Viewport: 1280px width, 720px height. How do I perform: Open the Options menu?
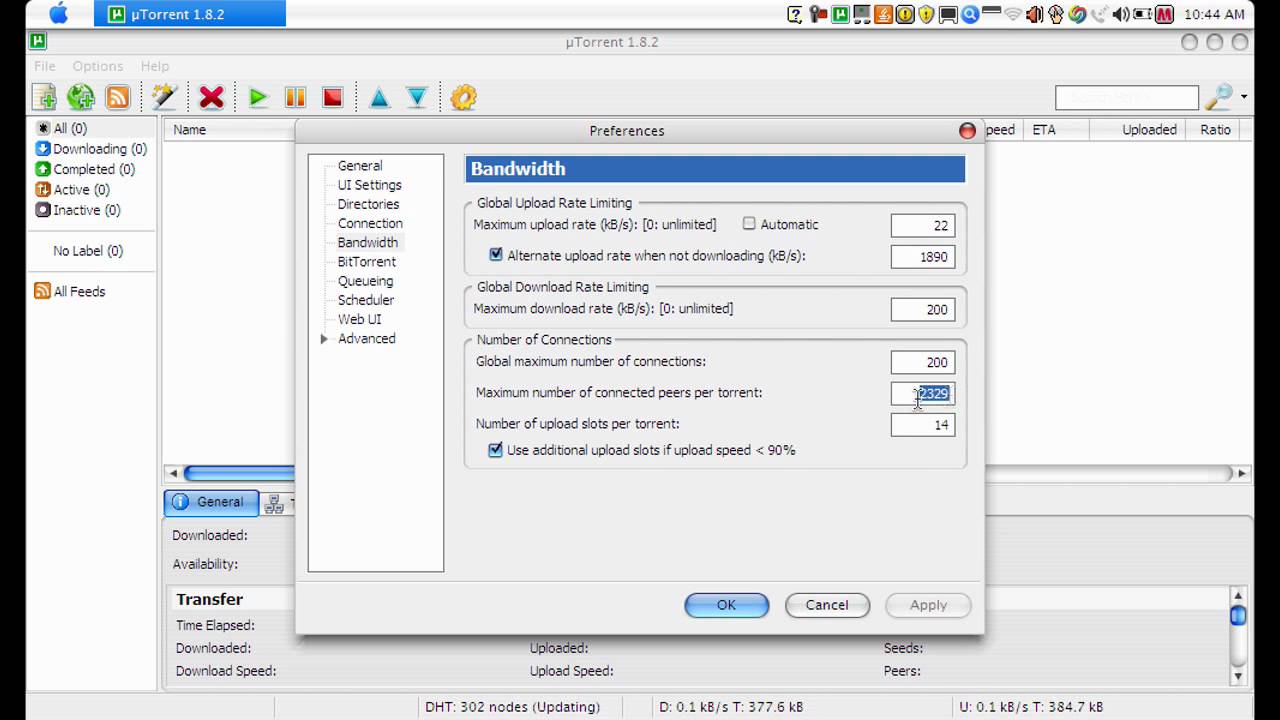[x=98, y=66]
